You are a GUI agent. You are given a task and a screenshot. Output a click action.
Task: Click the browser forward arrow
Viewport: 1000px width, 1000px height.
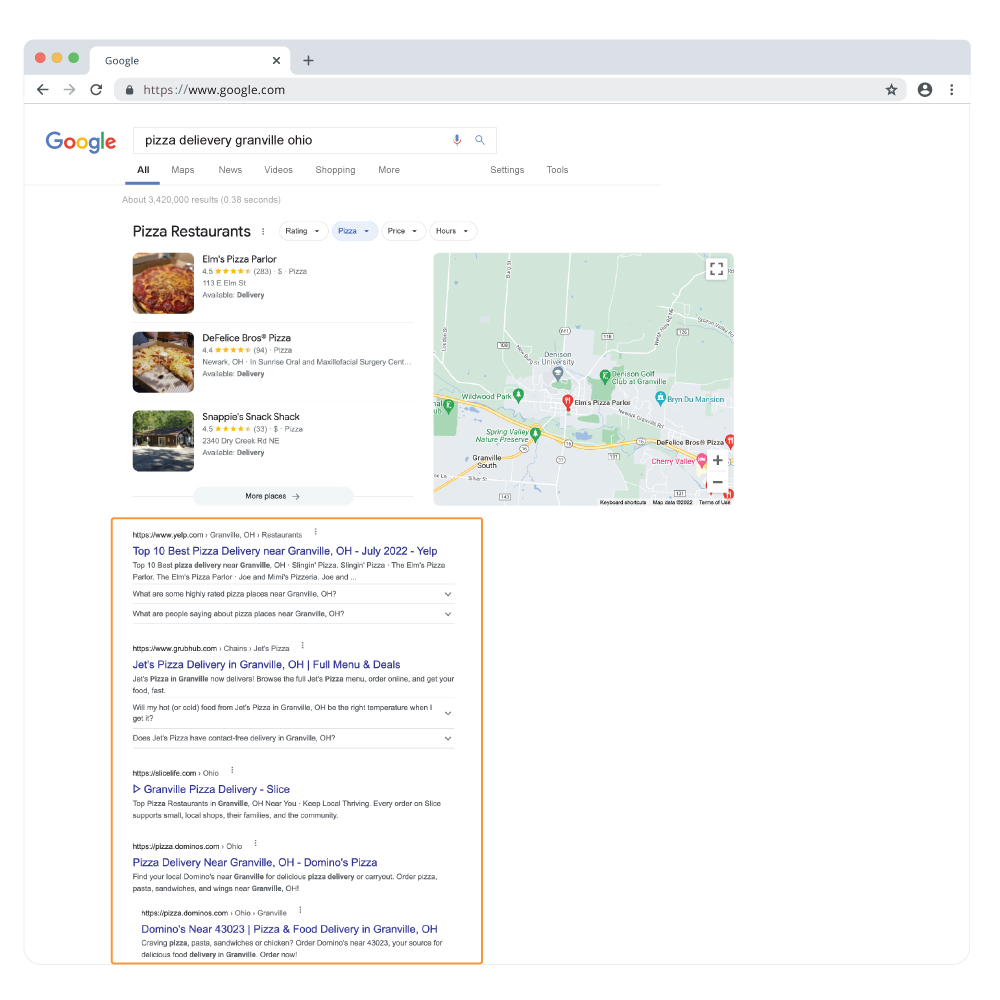tap(70, 90)
